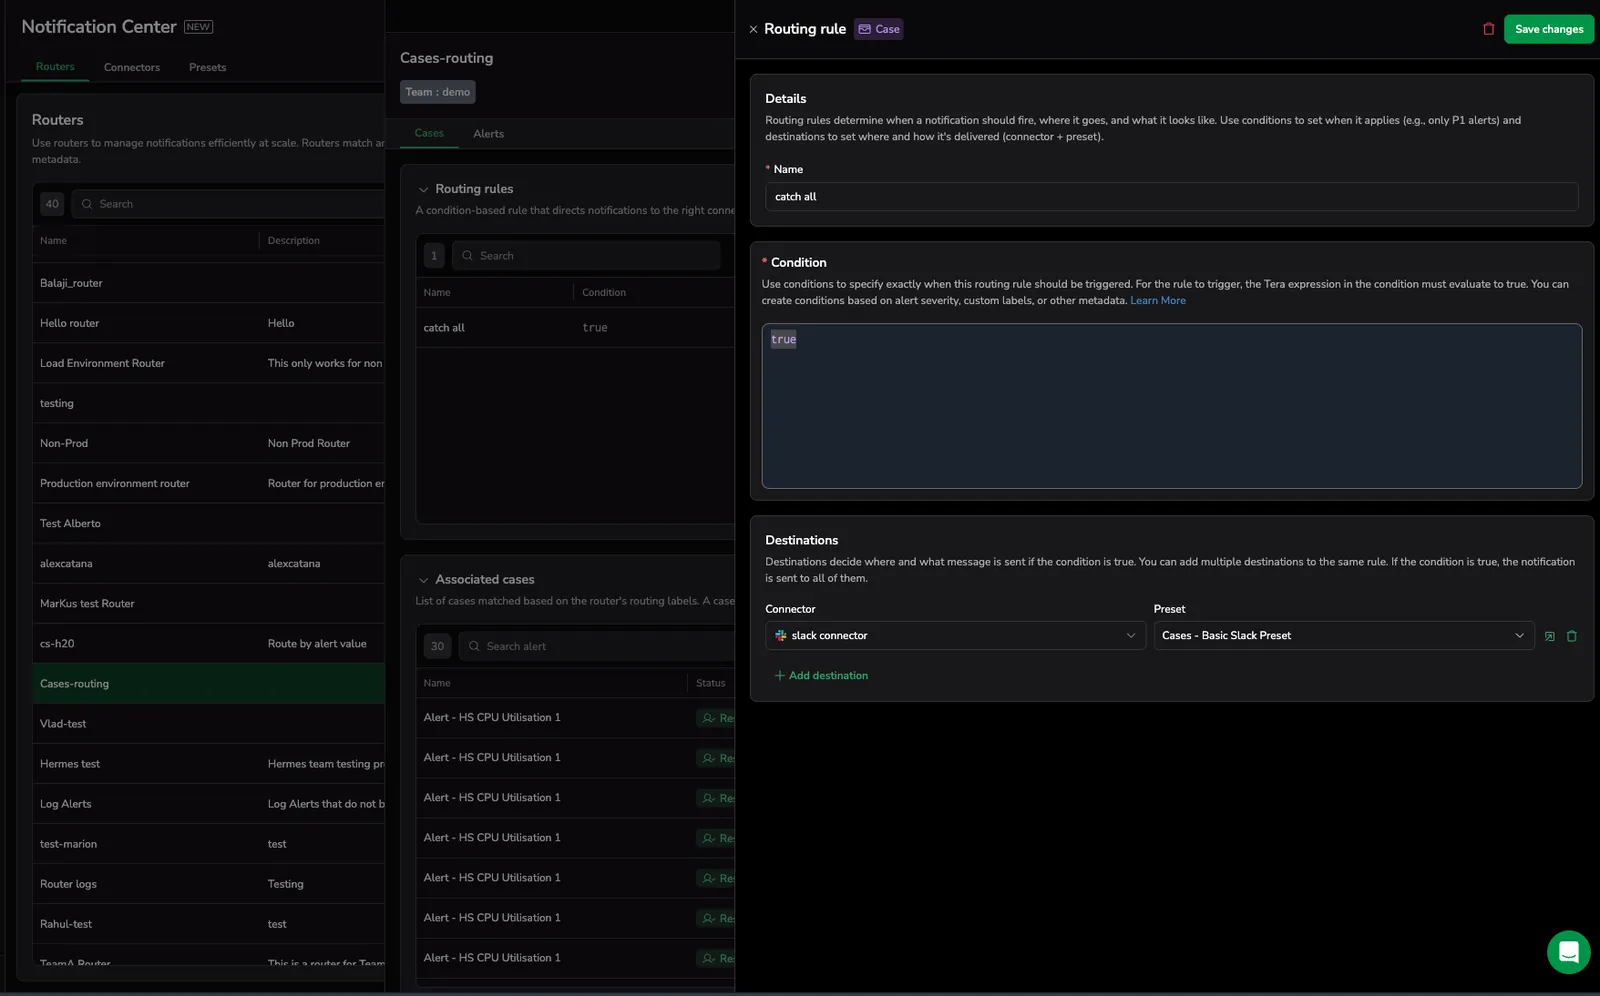Open the catch all routing rule row
The image size is (1600, 996).
pyautogui.click(x=575, y=328)
